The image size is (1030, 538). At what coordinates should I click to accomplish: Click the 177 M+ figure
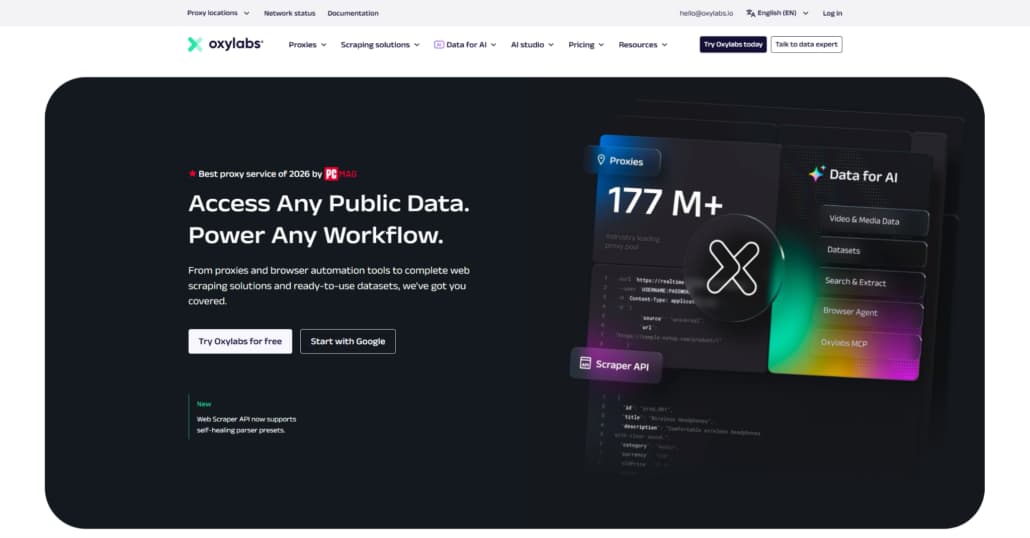(x=665, y=201)
